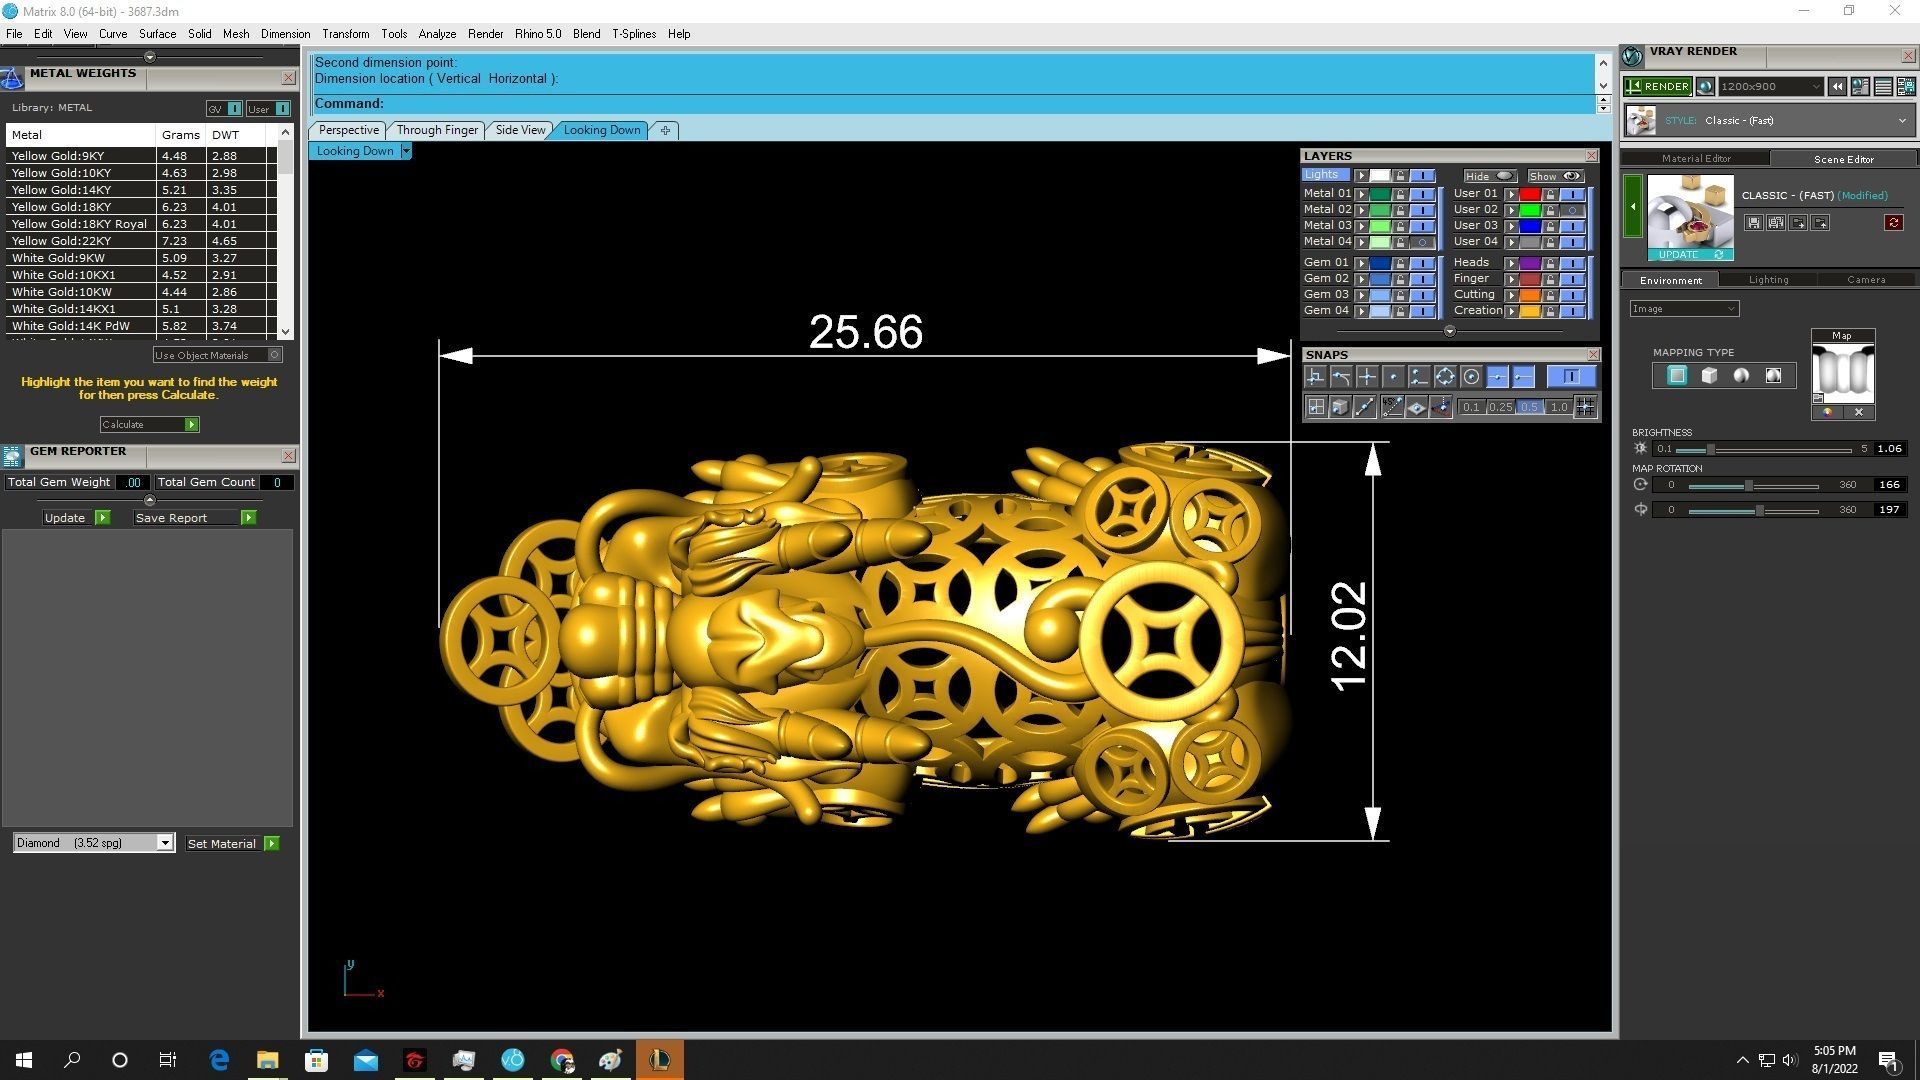
Task: Click the environment Map thumbnail
Action: click(1842, 373)
